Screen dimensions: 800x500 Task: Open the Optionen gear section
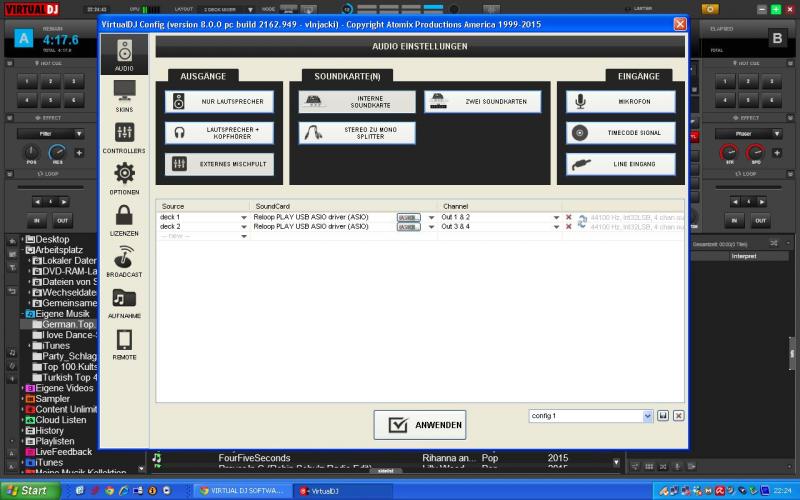coord(124,179)
